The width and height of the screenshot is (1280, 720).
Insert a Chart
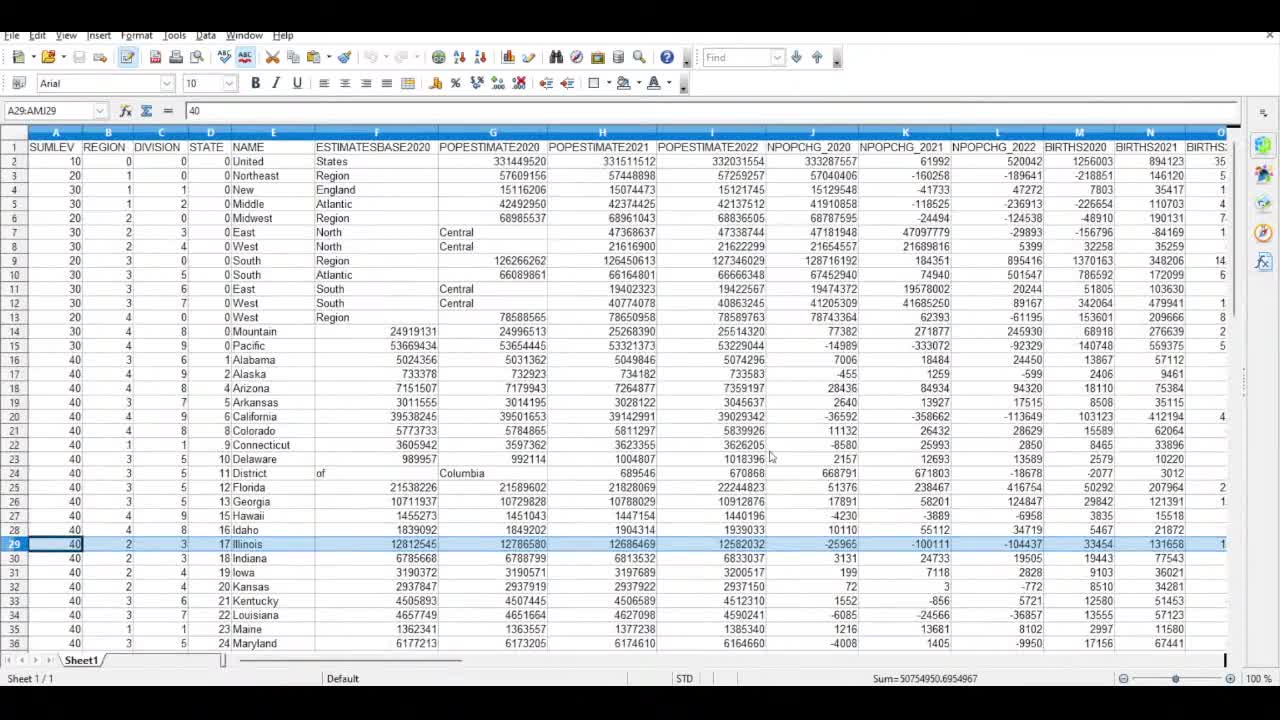(x=508, y=57)
